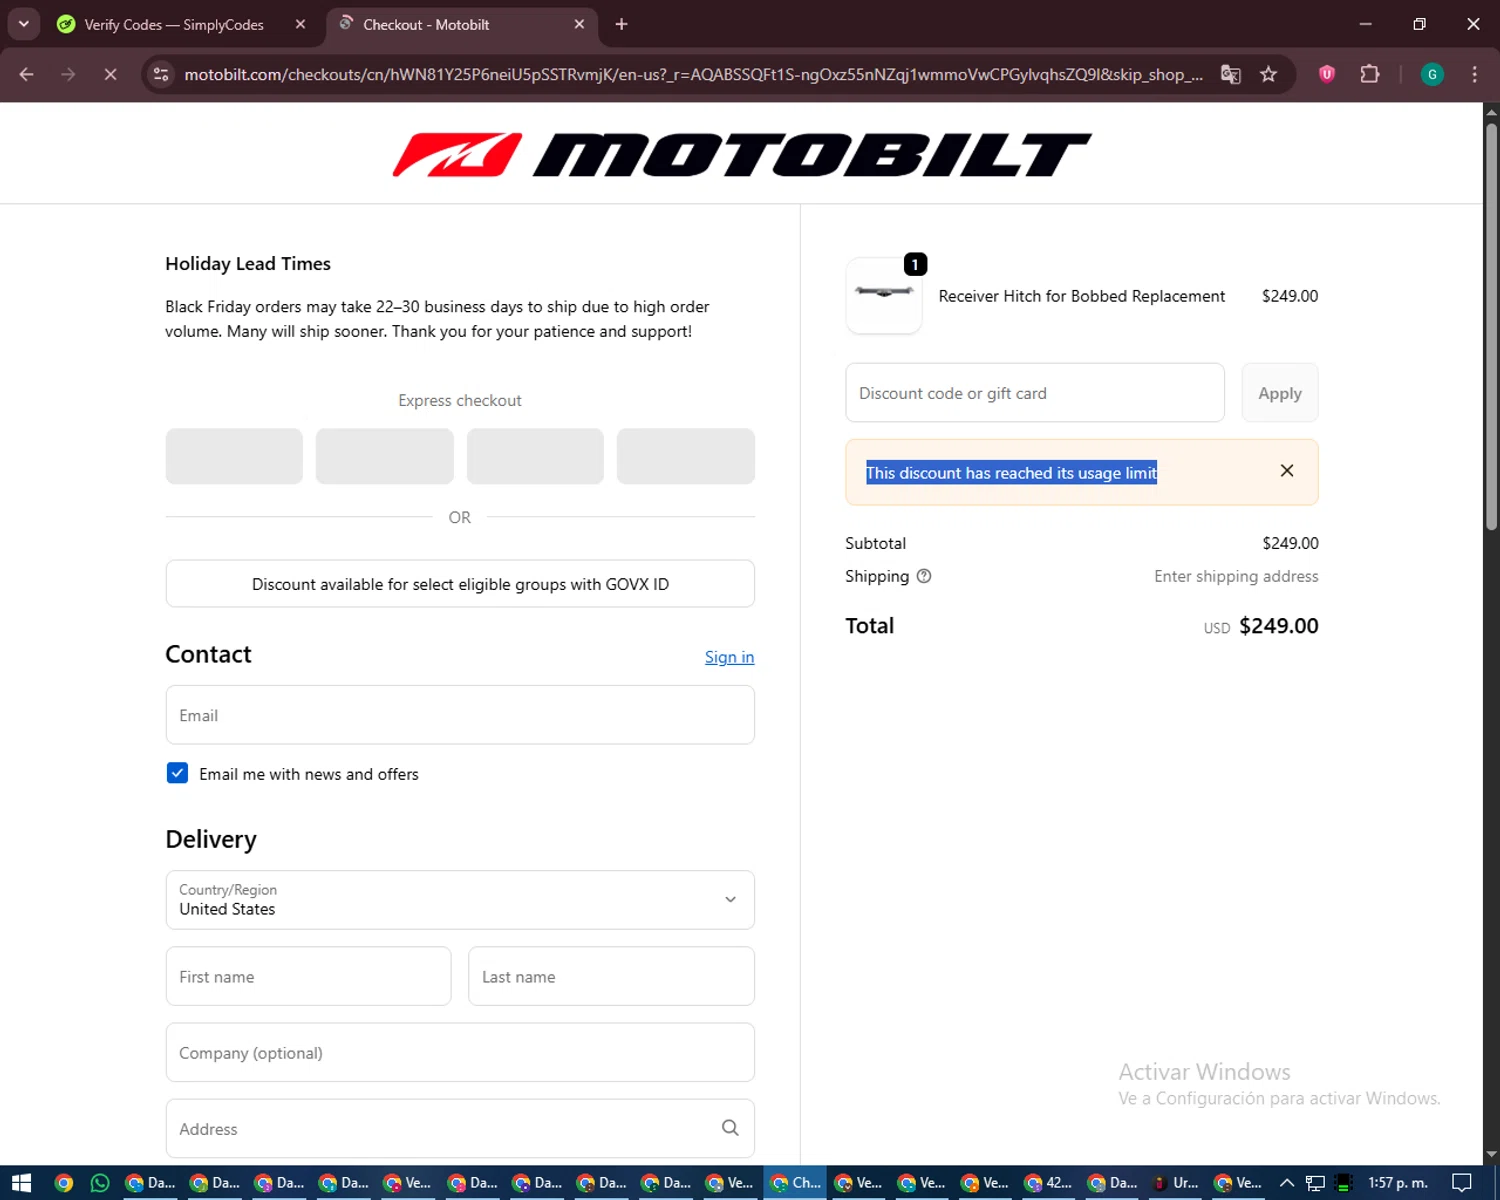Viewport: 1500px width, 1200px height.
Task: Focus the Address field
Action: (x=460, y=1128)
